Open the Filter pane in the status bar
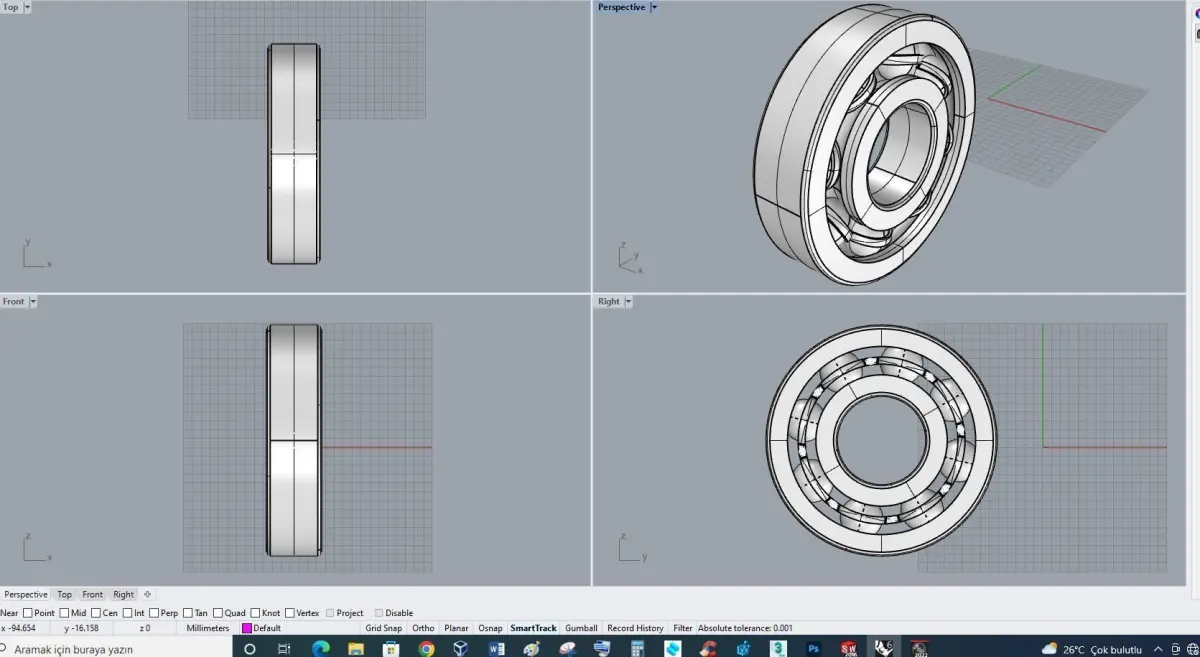The width and height of the screenshot is (1200, 657). [x=683, y=628]
